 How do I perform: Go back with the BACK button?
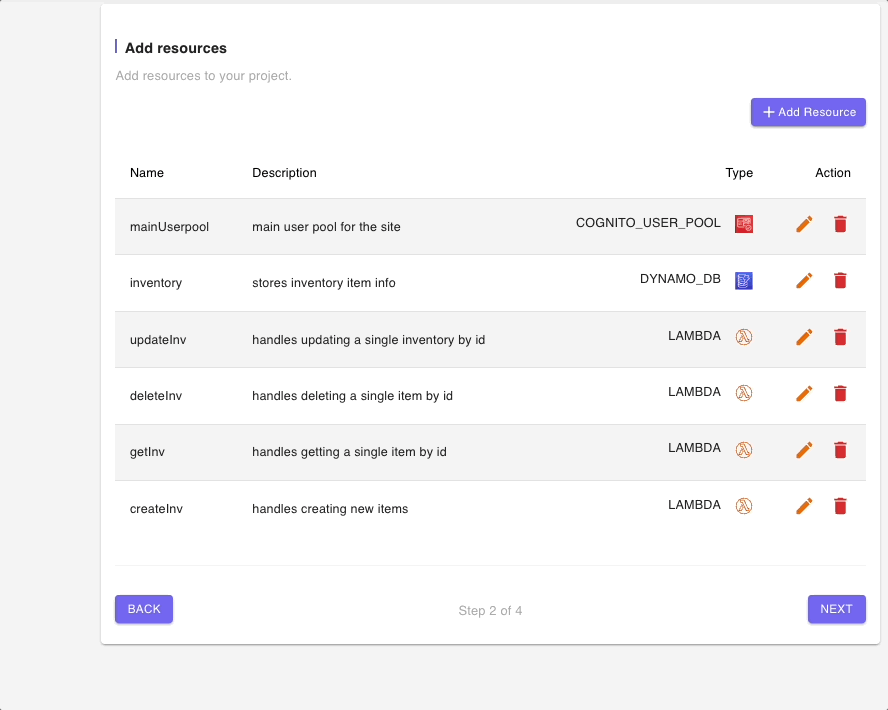[x=144, y=609]
